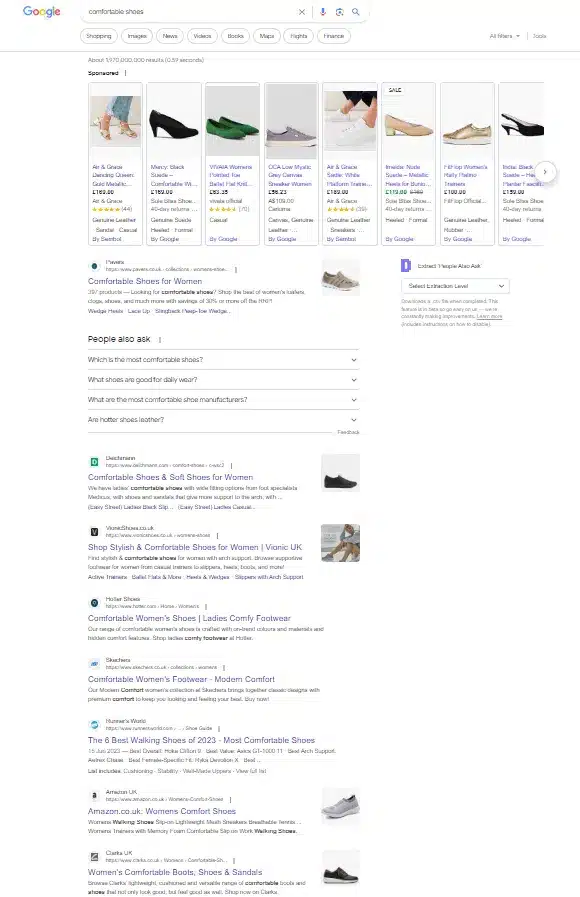Clear the search box with the X icon
The height and width of the screenshot is (897, 580).
click(302, 12)
